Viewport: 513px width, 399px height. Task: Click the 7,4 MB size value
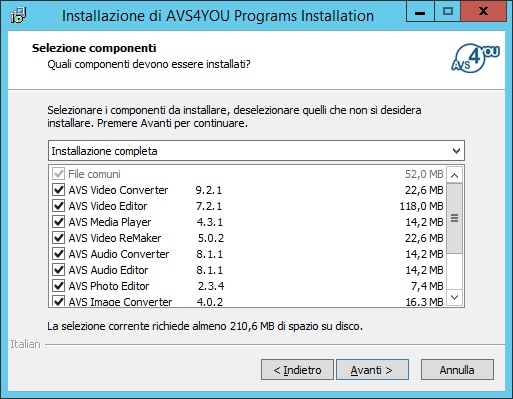pos(427,286)
